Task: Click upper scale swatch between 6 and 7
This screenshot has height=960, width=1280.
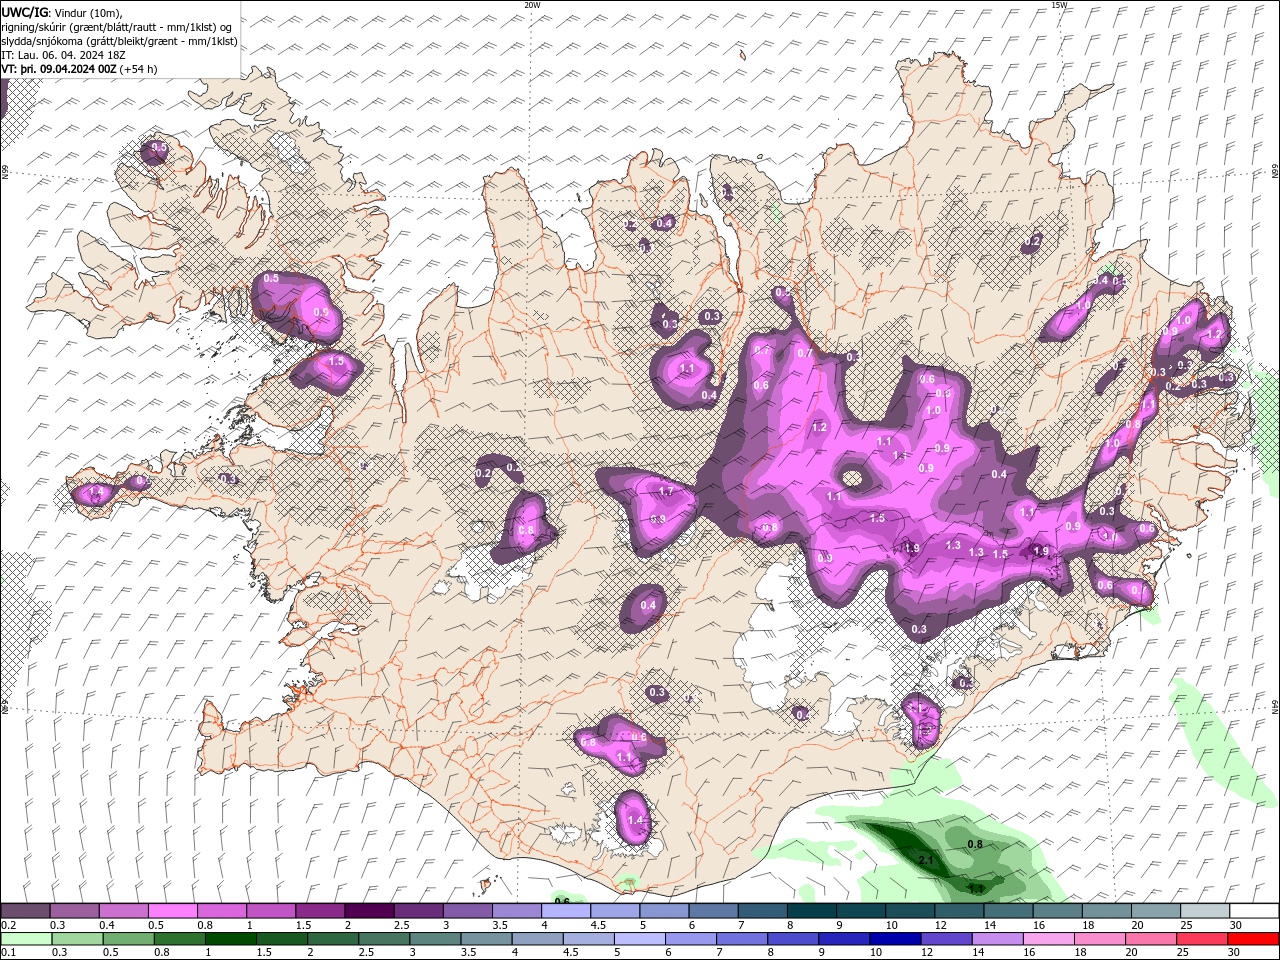Action: click(713, 911)
